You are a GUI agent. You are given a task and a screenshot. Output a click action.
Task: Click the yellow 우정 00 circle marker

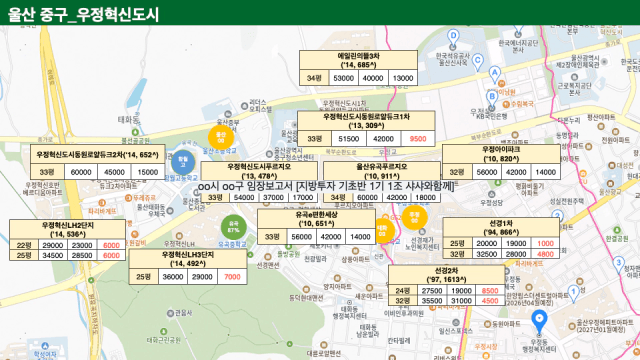[x=414, y=217]
